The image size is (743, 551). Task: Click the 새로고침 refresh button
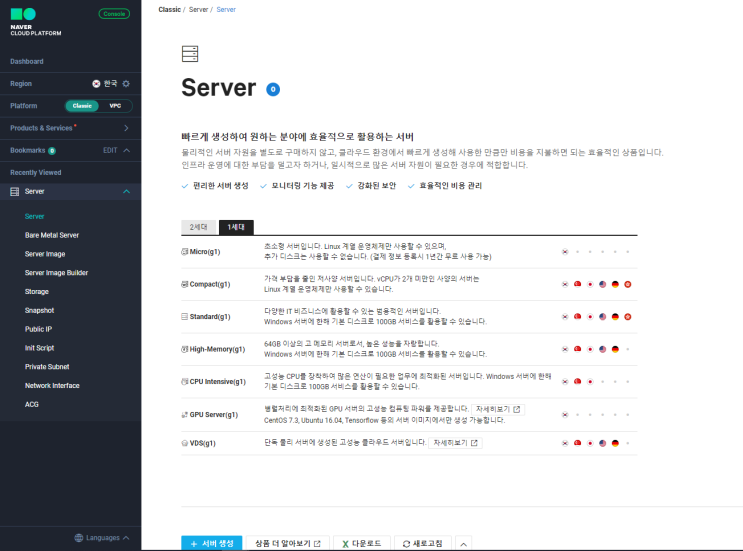click(423, 543)
